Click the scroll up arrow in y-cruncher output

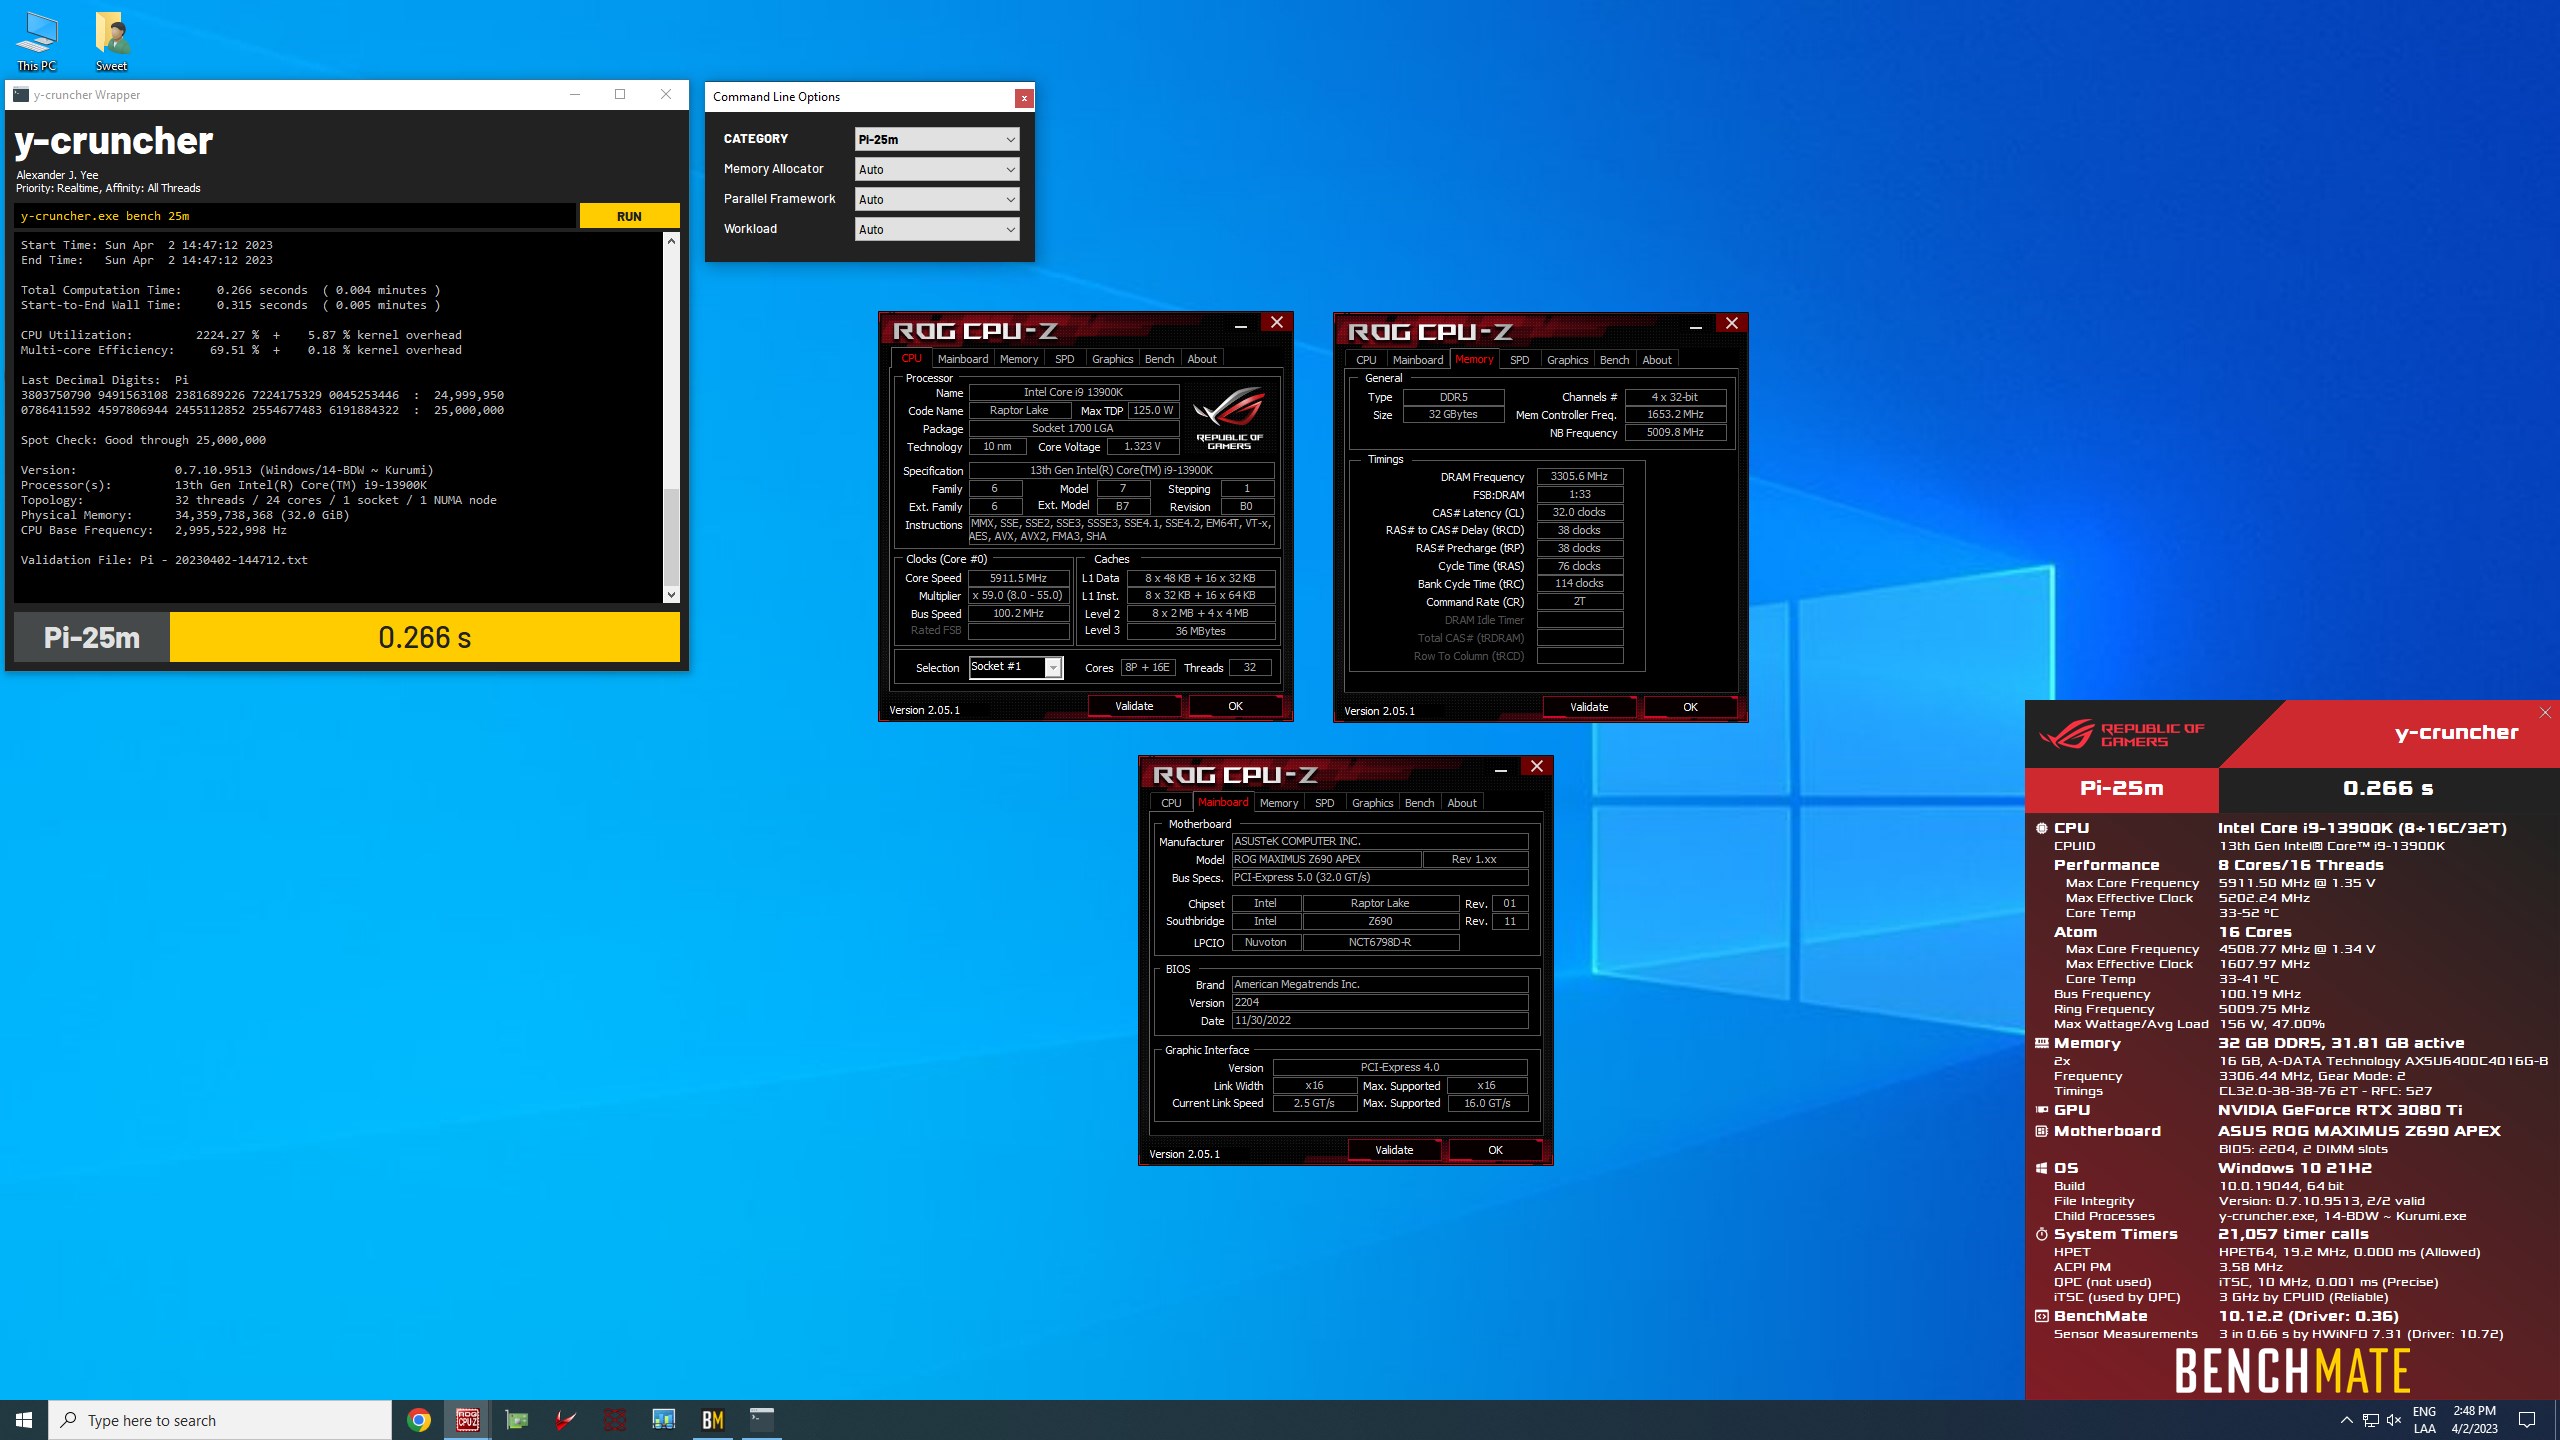point(671,241)
